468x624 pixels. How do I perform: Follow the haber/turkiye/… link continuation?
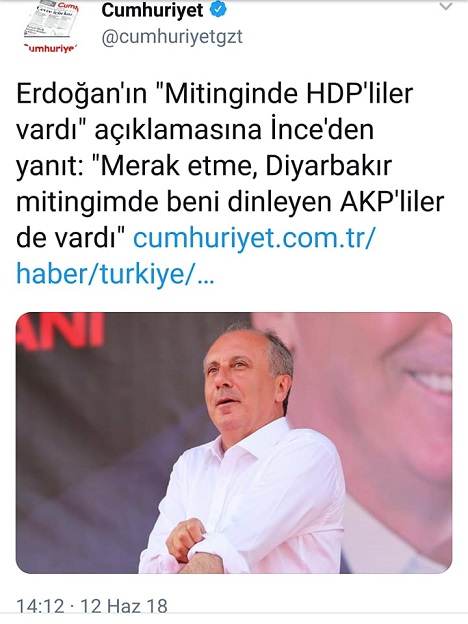click(x=115, y=274)
